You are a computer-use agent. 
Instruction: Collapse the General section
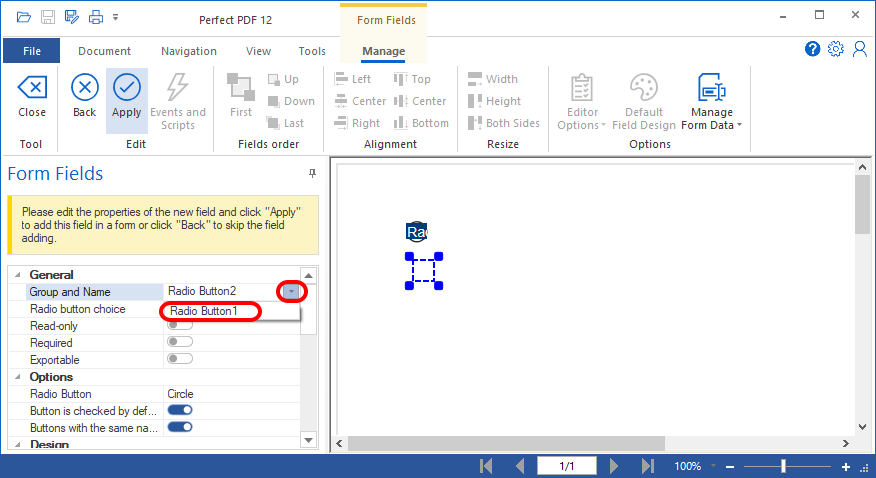click(x=18, y=274)
